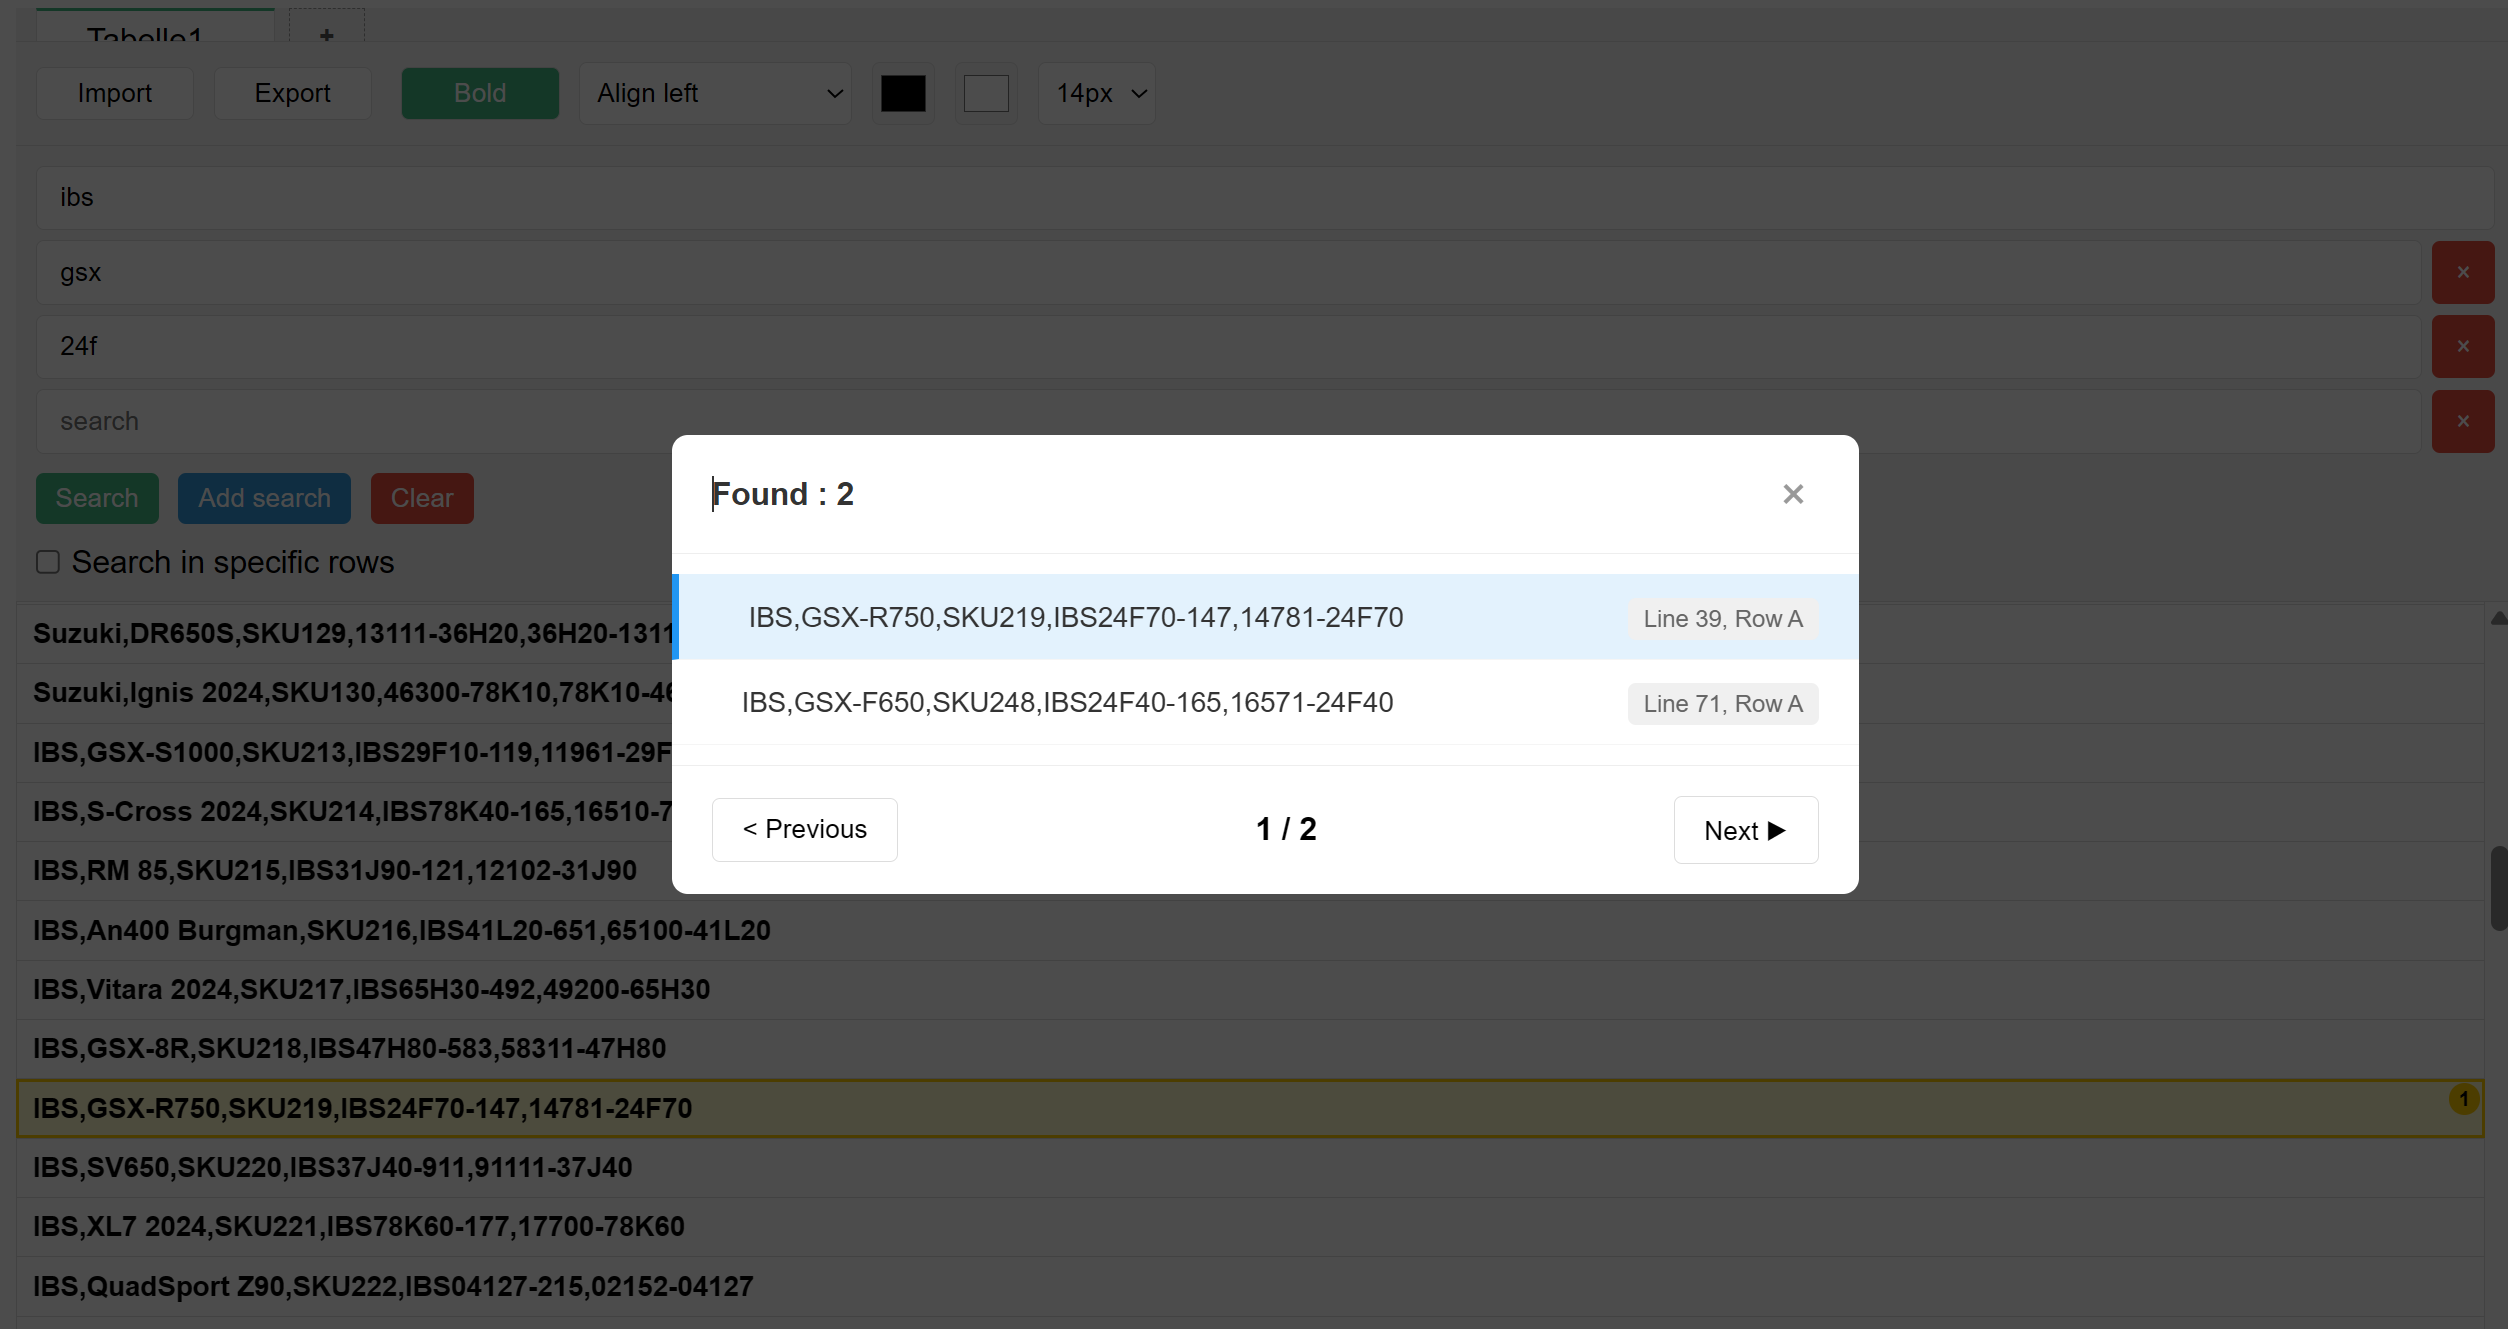Open the Align left dropdown

[714, 93]
